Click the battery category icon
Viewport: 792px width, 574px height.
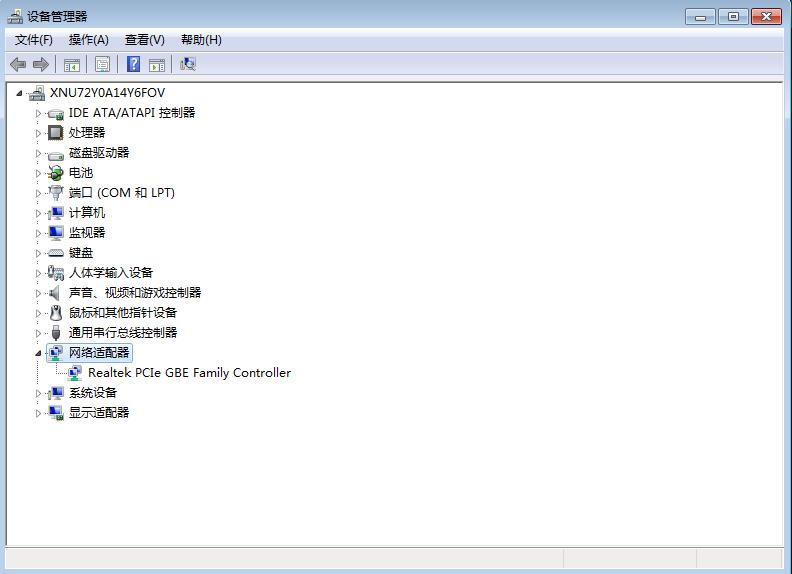pos(56,173)
